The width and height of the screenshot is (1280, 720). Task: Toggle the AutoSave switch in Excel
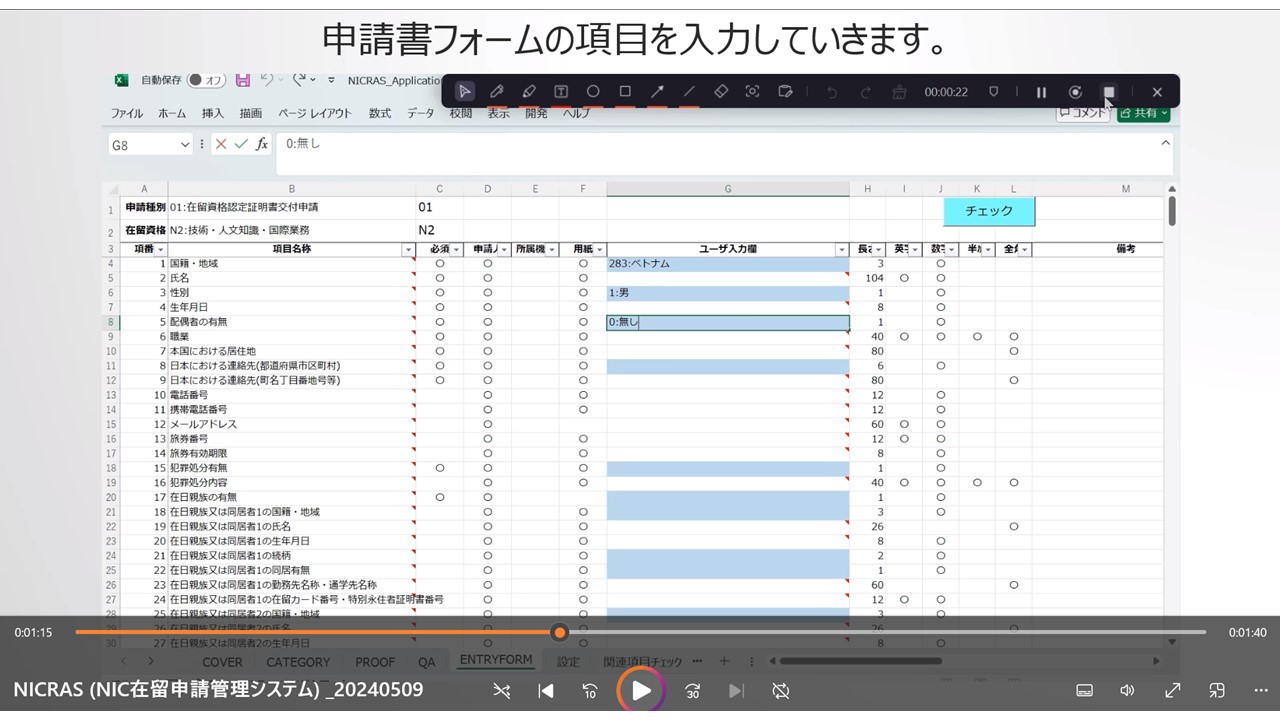tap(206, 80)
